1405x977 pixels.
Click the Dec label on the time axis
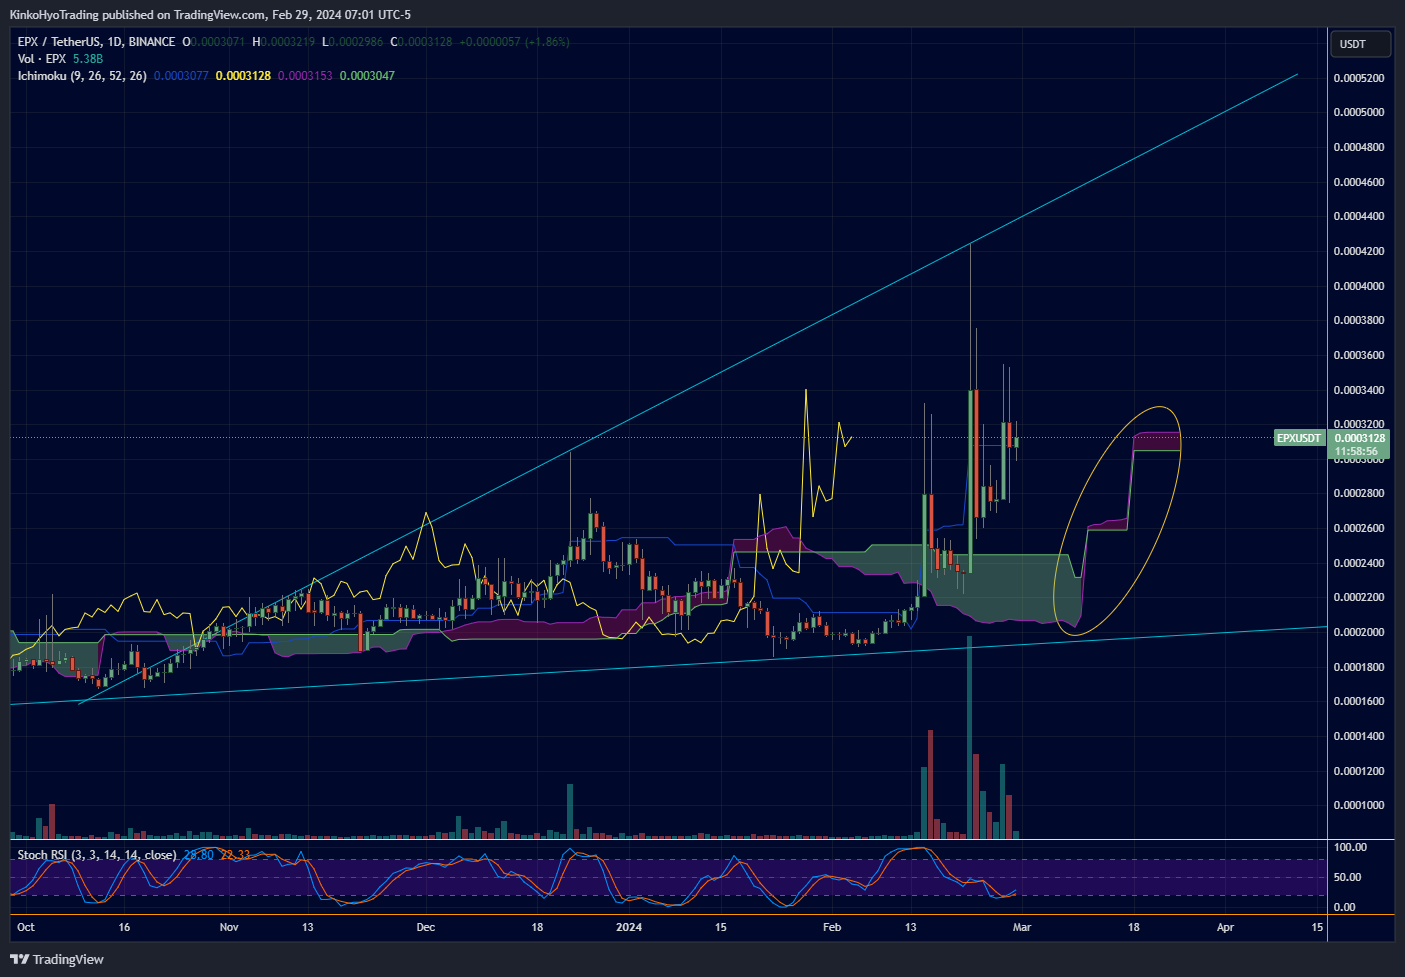point(426,927)
